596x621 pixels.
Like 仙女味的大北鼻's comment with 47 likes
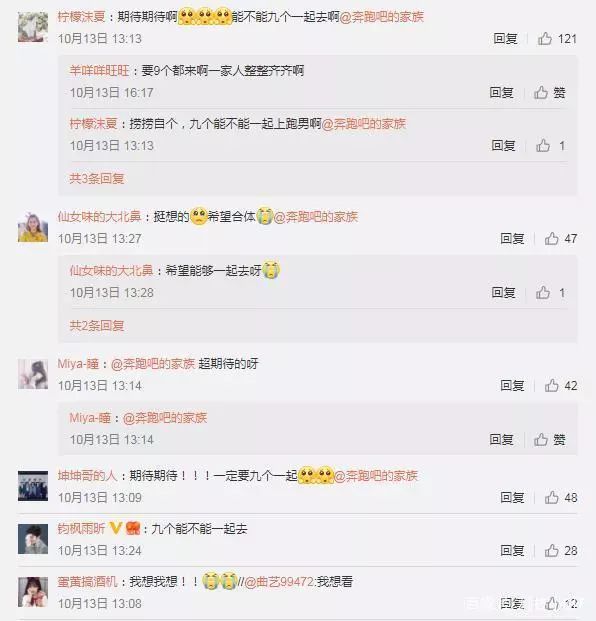[551, 238]
